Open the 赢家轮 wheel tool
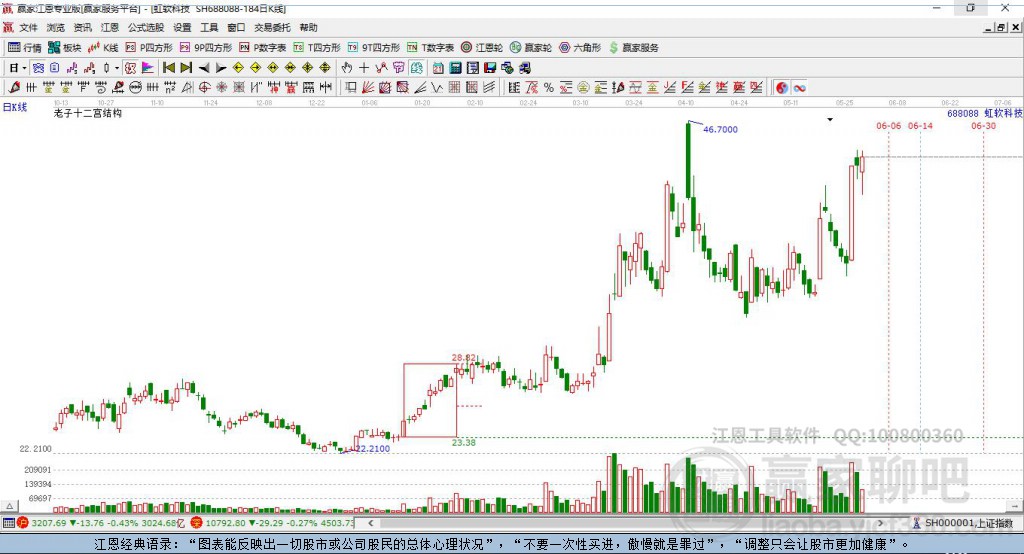This screenshot has width=1024, height=554. point(531,48)
